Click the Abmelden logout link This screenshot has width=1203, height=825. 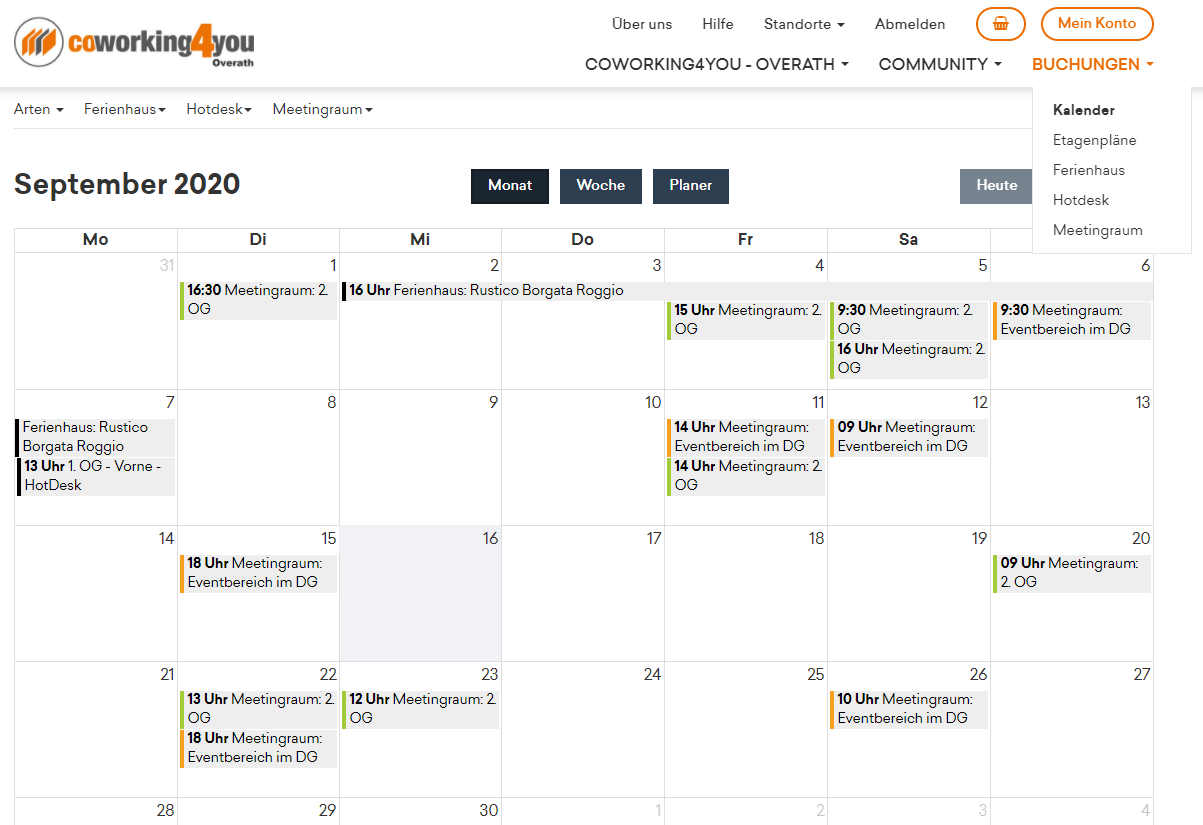pos(909,24)
